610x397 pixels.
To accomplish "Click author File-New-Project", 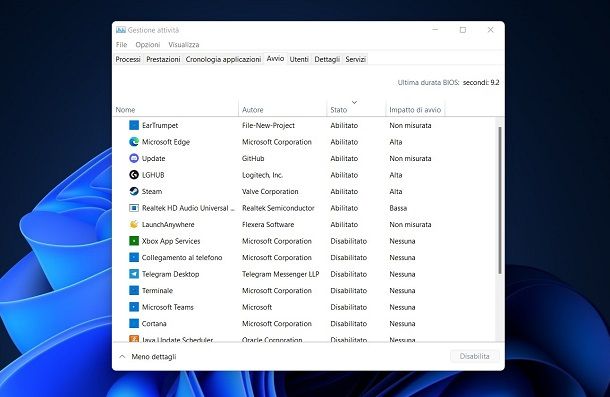I will pyautogui.click(x=268, y=125).
